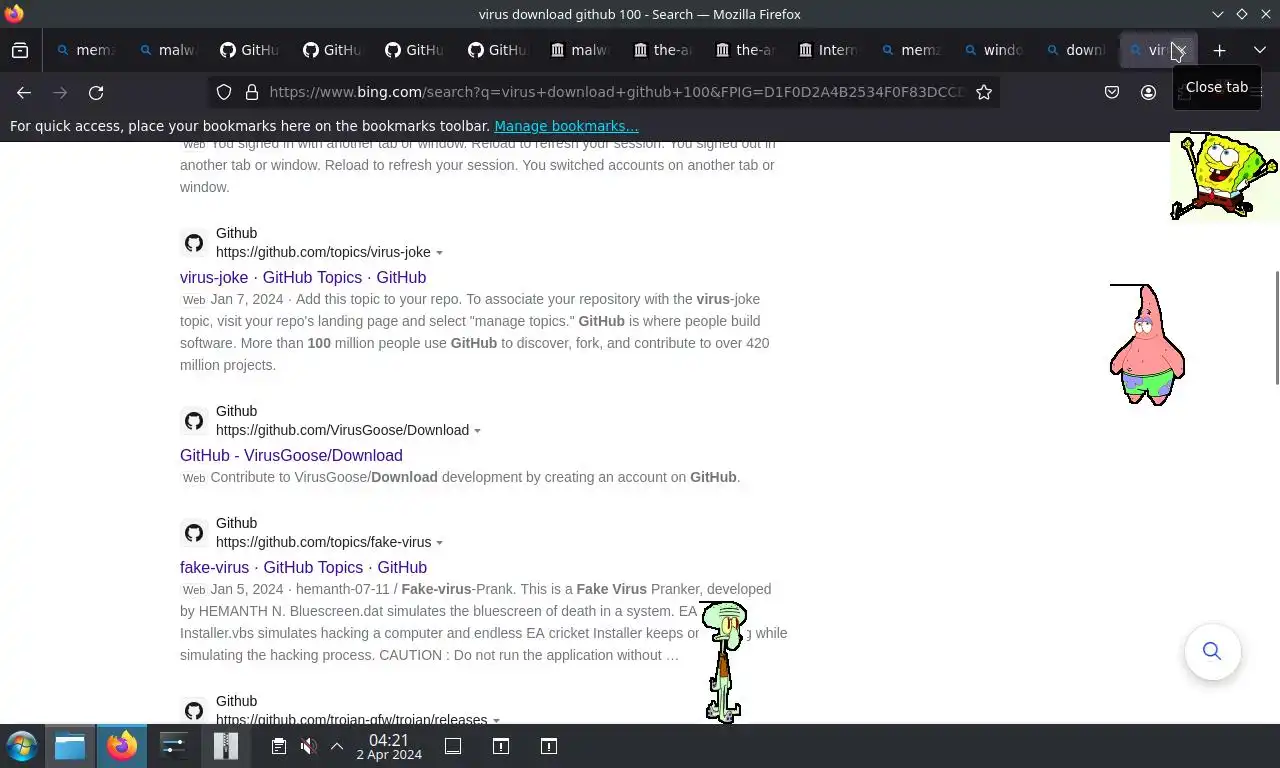Save page to Pocket
The height and width of the screenshot is (768, 1280).
coord(1111,92)
